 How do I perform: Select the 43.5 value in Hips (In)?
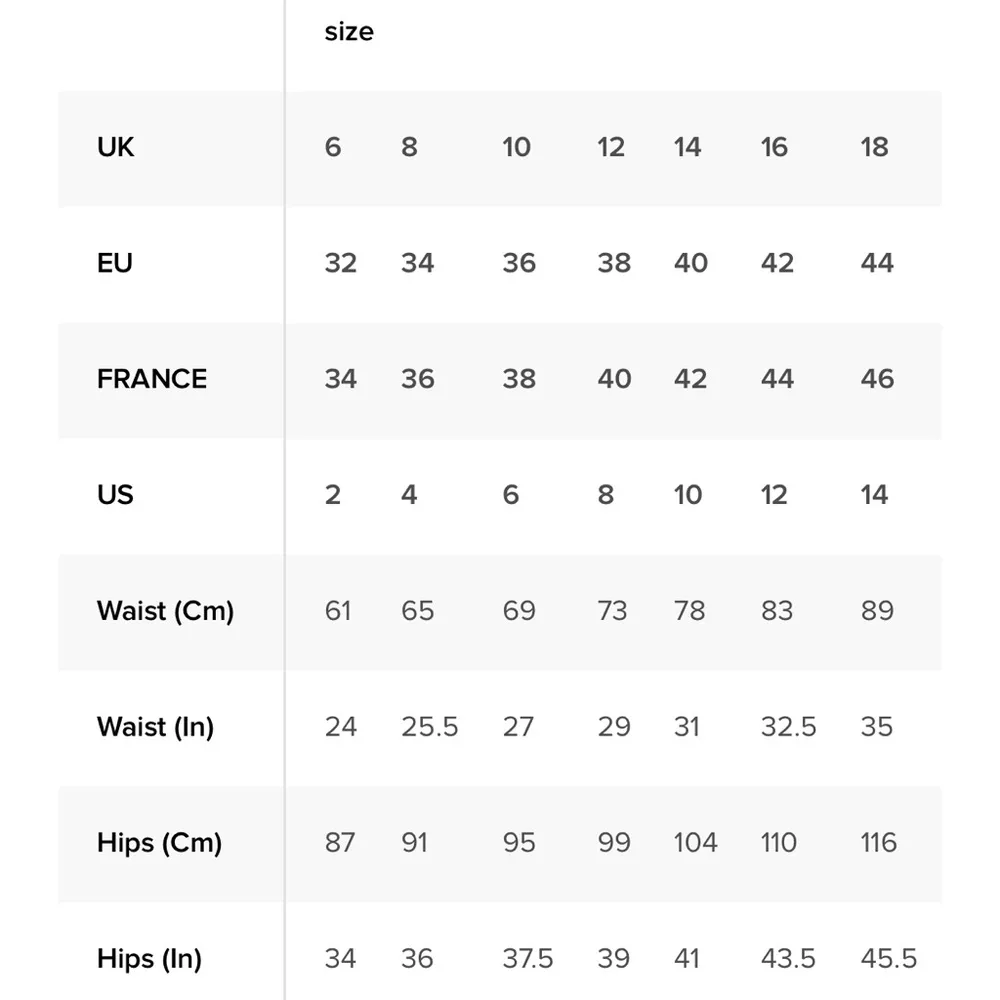point(788,959)
